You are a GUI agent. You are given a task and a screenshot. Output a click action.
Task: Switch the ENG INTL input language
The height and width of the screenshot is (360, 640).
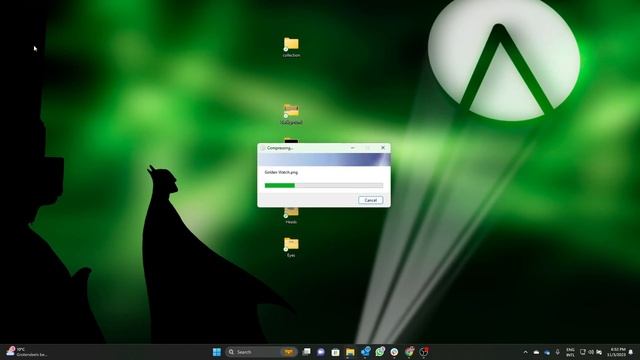click(x=570, y=352)
